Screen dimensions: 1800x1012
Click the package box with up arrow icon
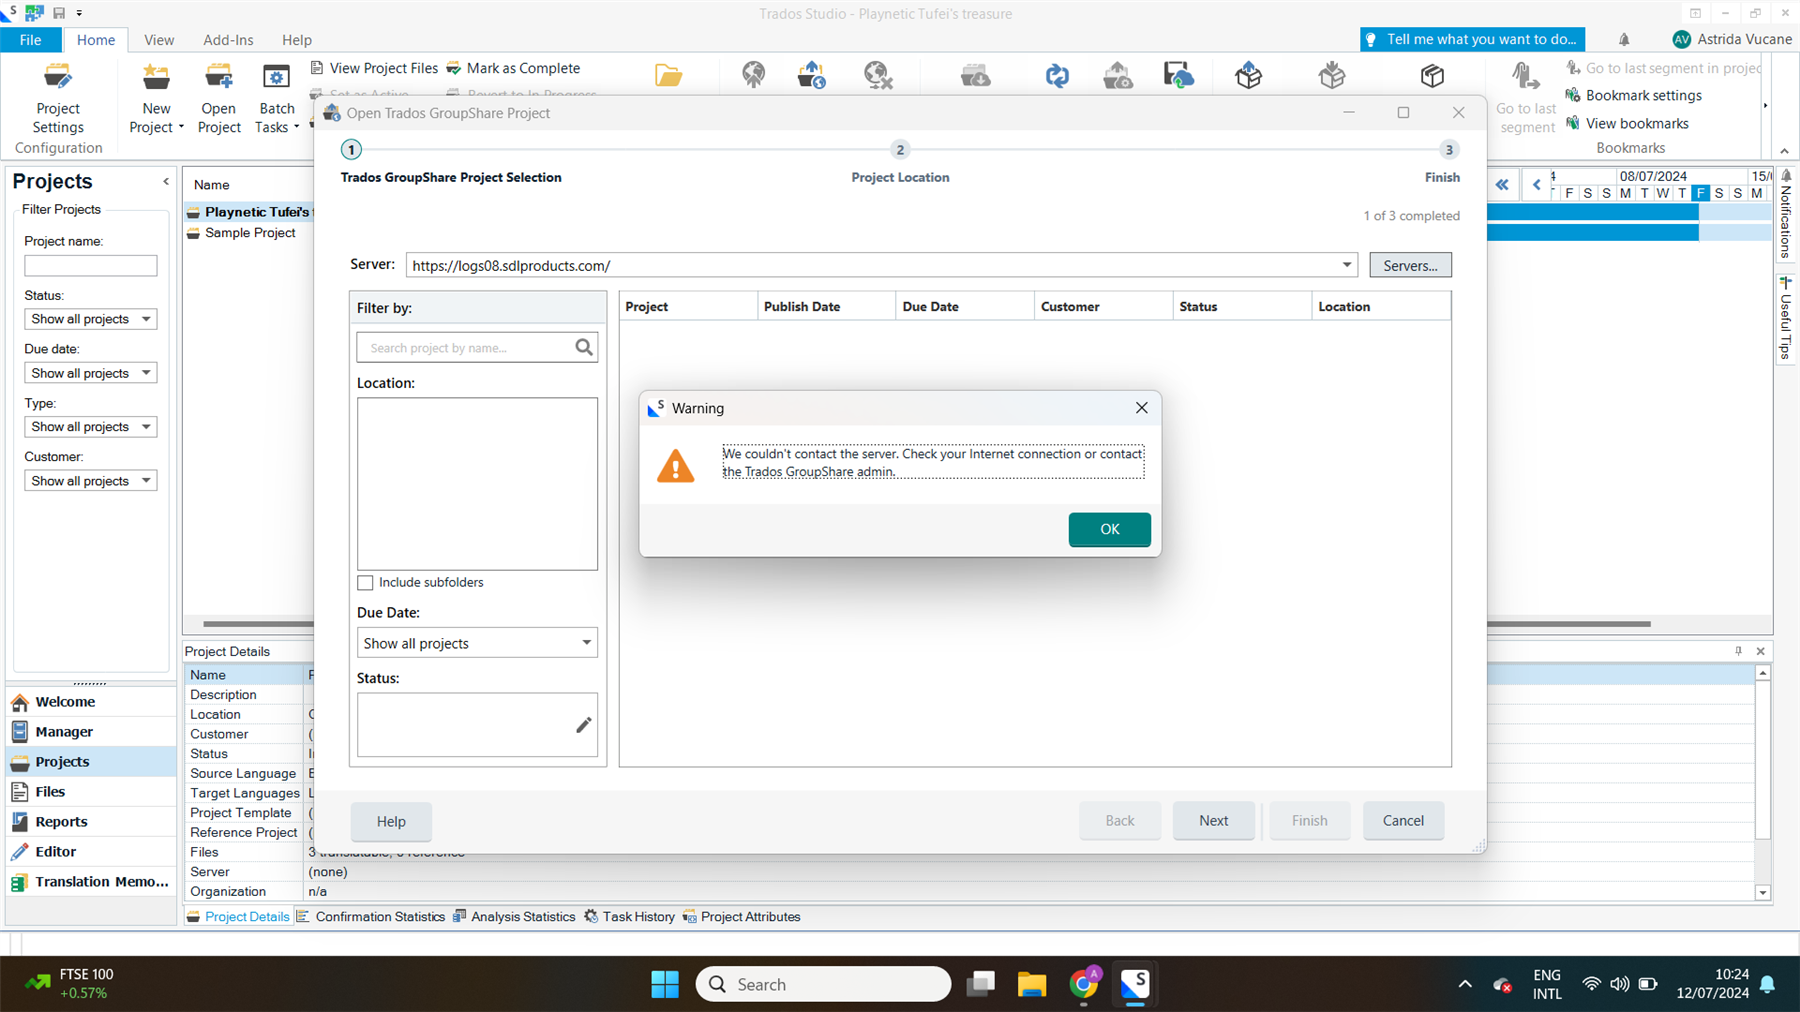pos(1248,75)
